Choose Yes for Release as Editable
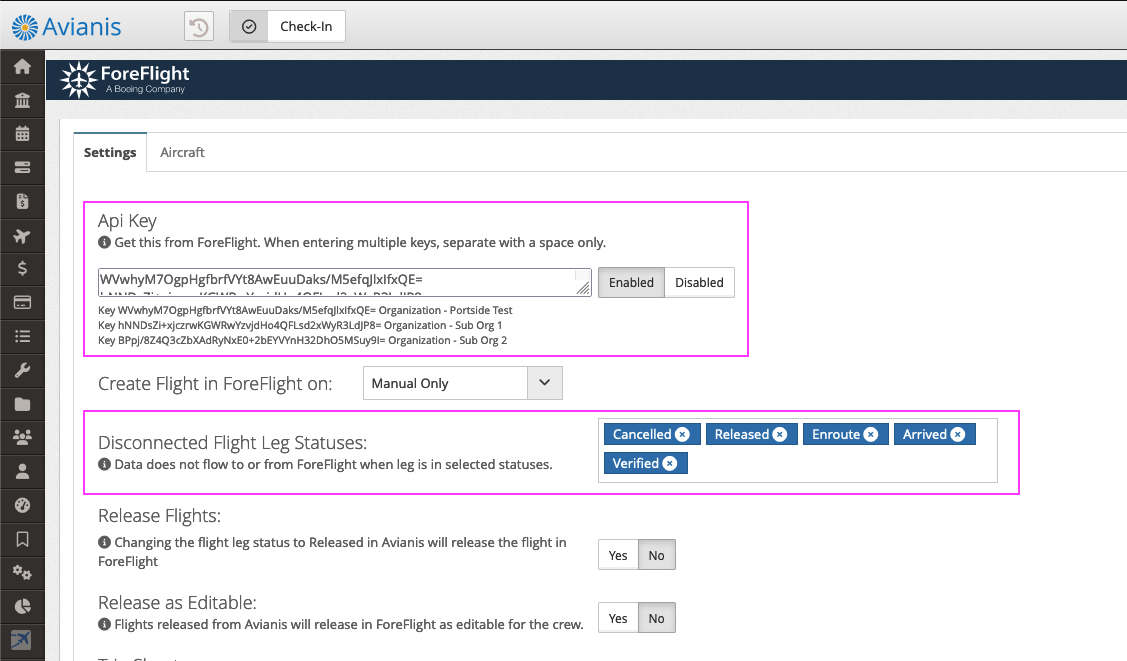This screenshot has width=1127, height=661. (618, 619)
